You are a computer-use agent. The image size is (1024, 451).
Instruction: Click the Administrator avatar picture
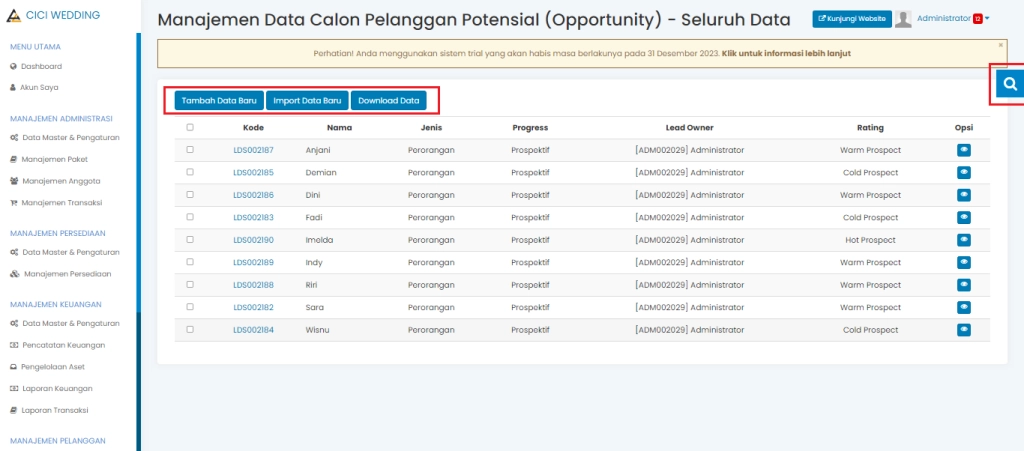(x=903, y=19)
